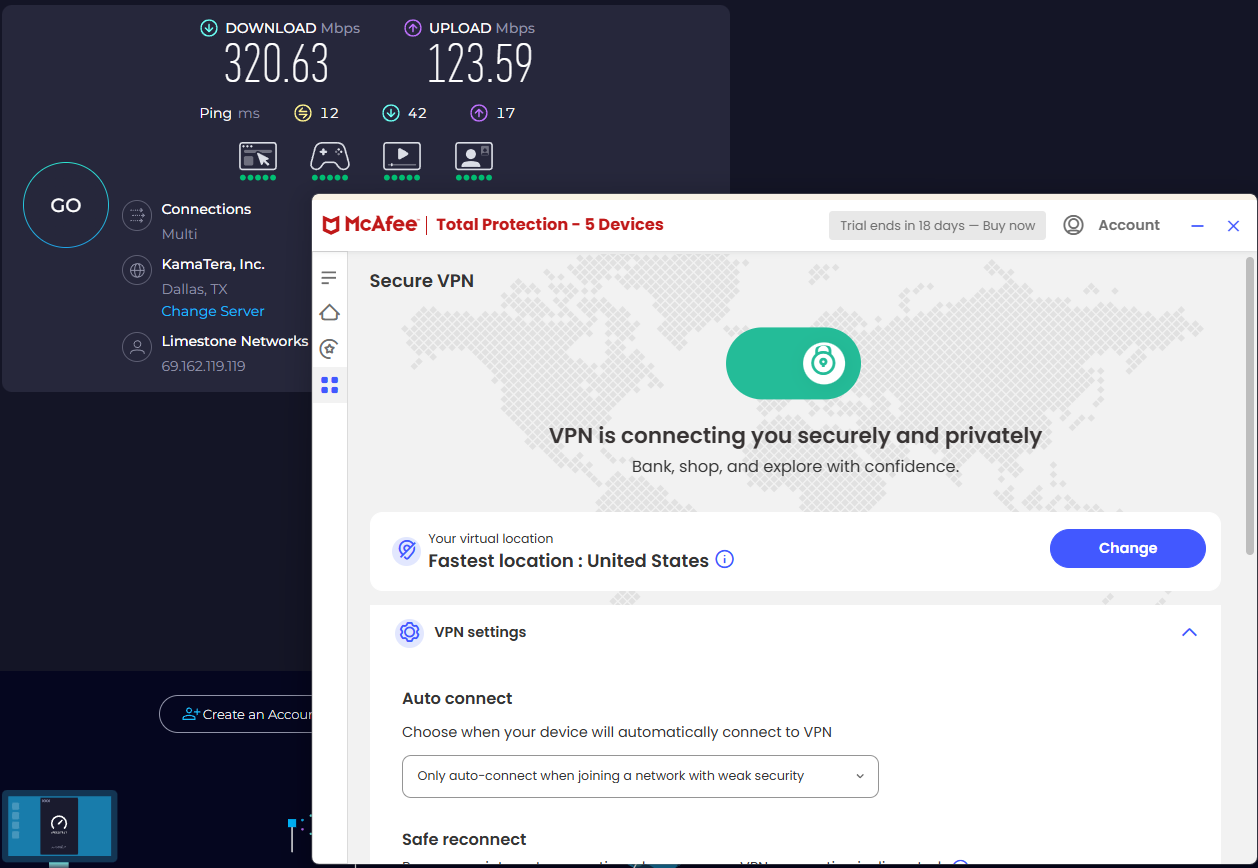Open the protection score icon in sidebar

coord(329,348)
